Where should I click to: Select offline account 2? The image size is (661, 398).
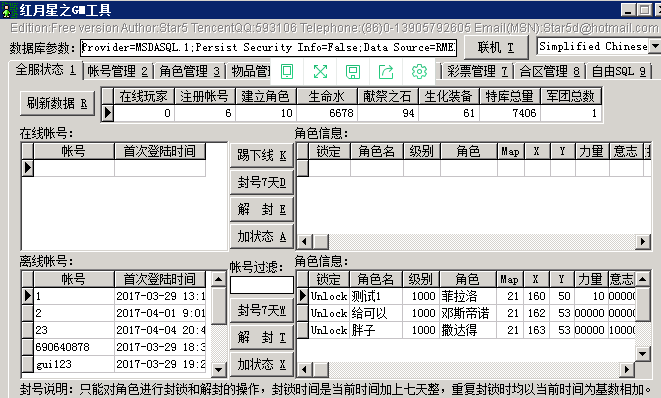[x=74, y=313]
